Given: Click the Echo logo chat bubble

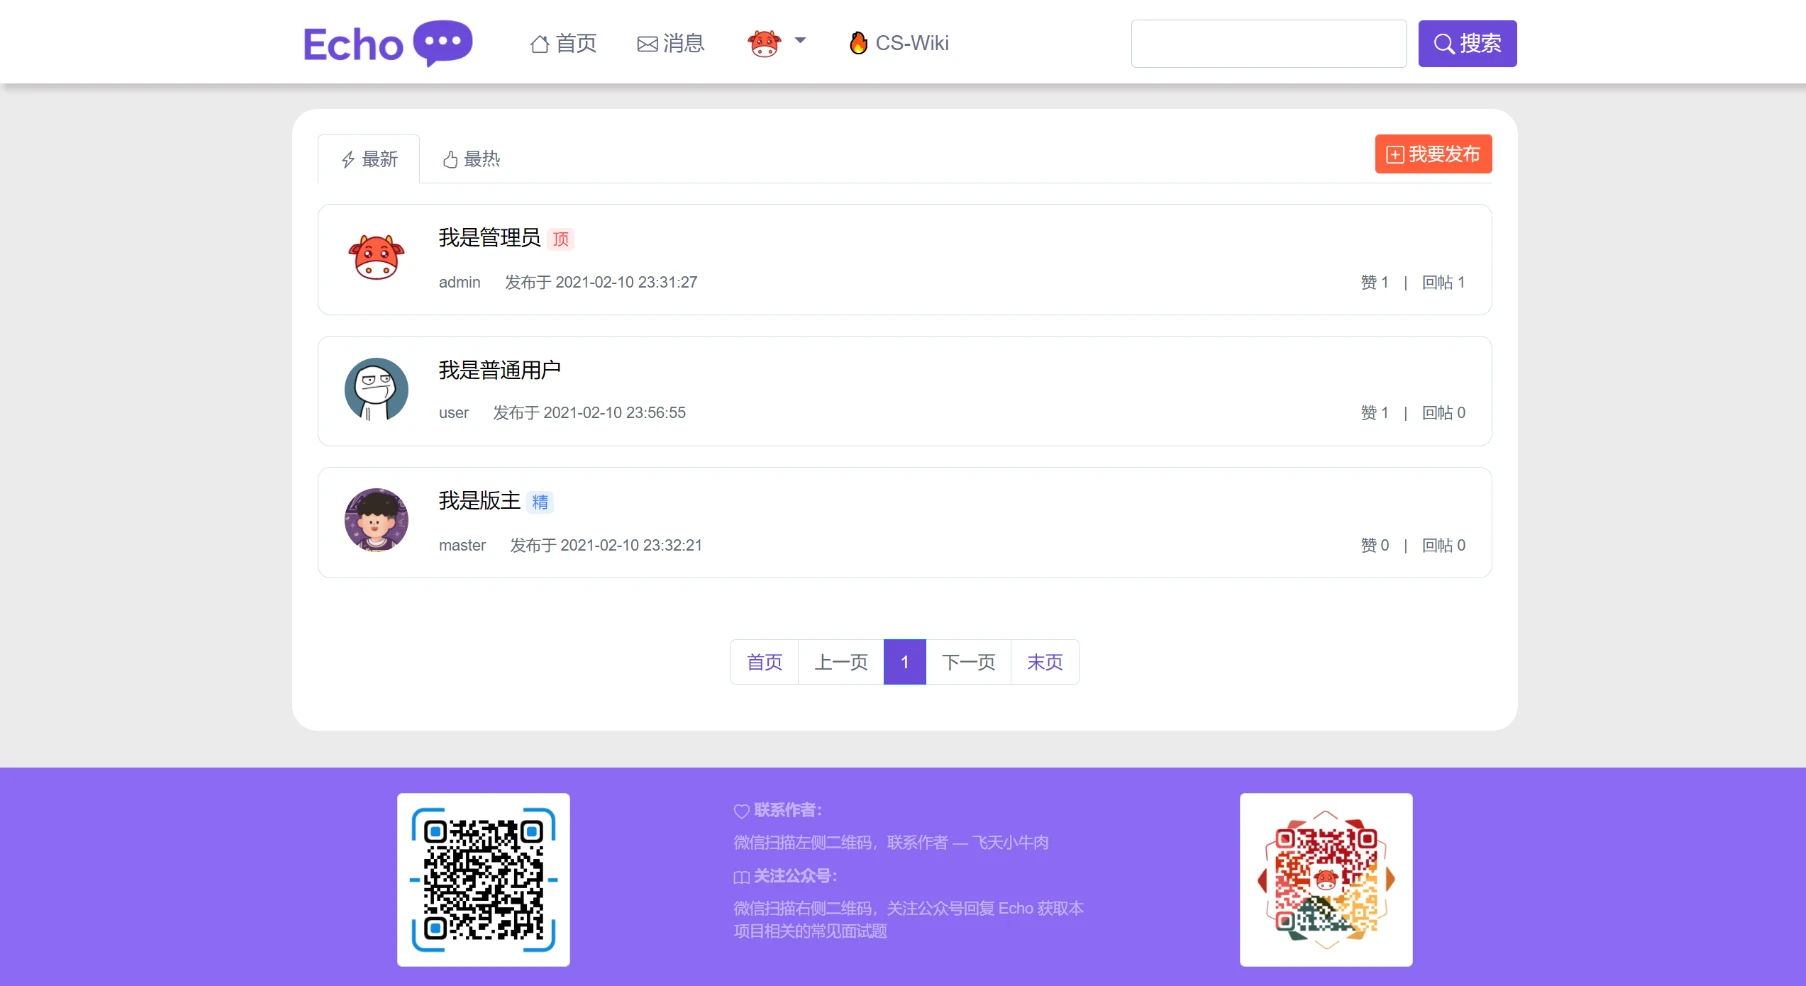Looking at the screenshot, I should click(x=442, y=43).
